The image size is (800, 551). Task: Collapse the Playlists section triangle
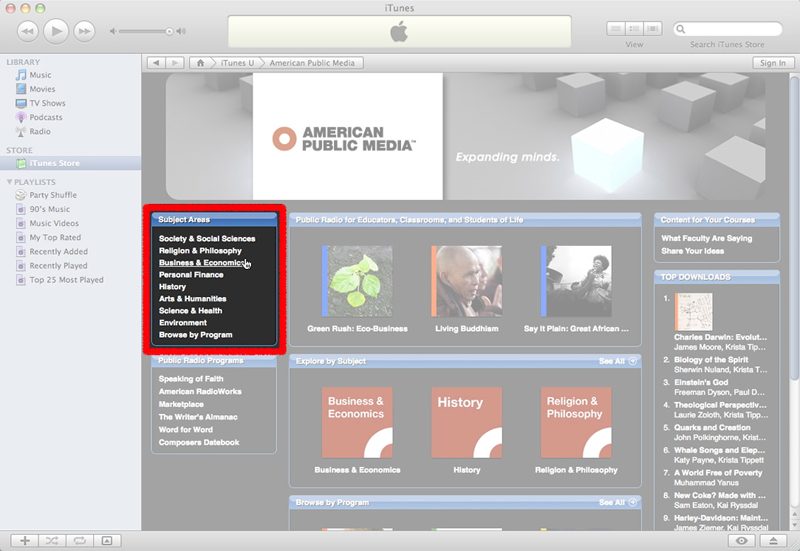[9, 182]
